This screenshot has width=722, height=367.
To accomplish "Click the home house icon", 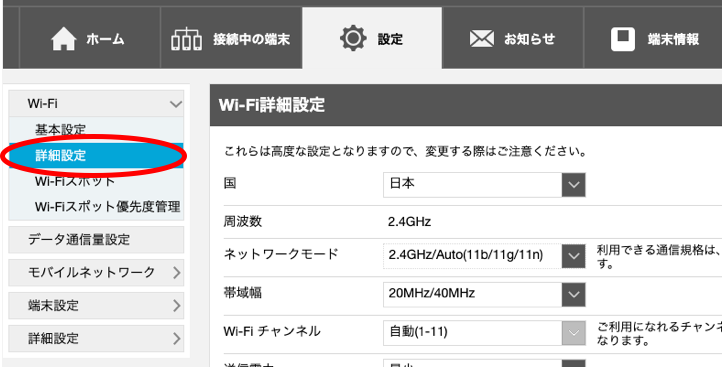I will (64, 39).
